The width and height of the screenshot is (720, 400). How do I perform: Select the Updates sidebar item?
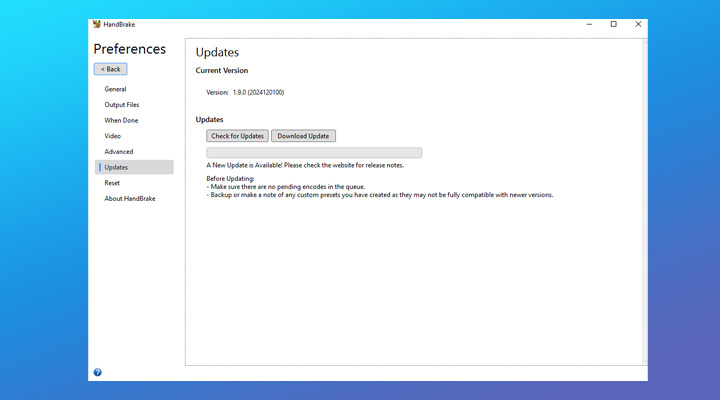(x=134, y=167)
